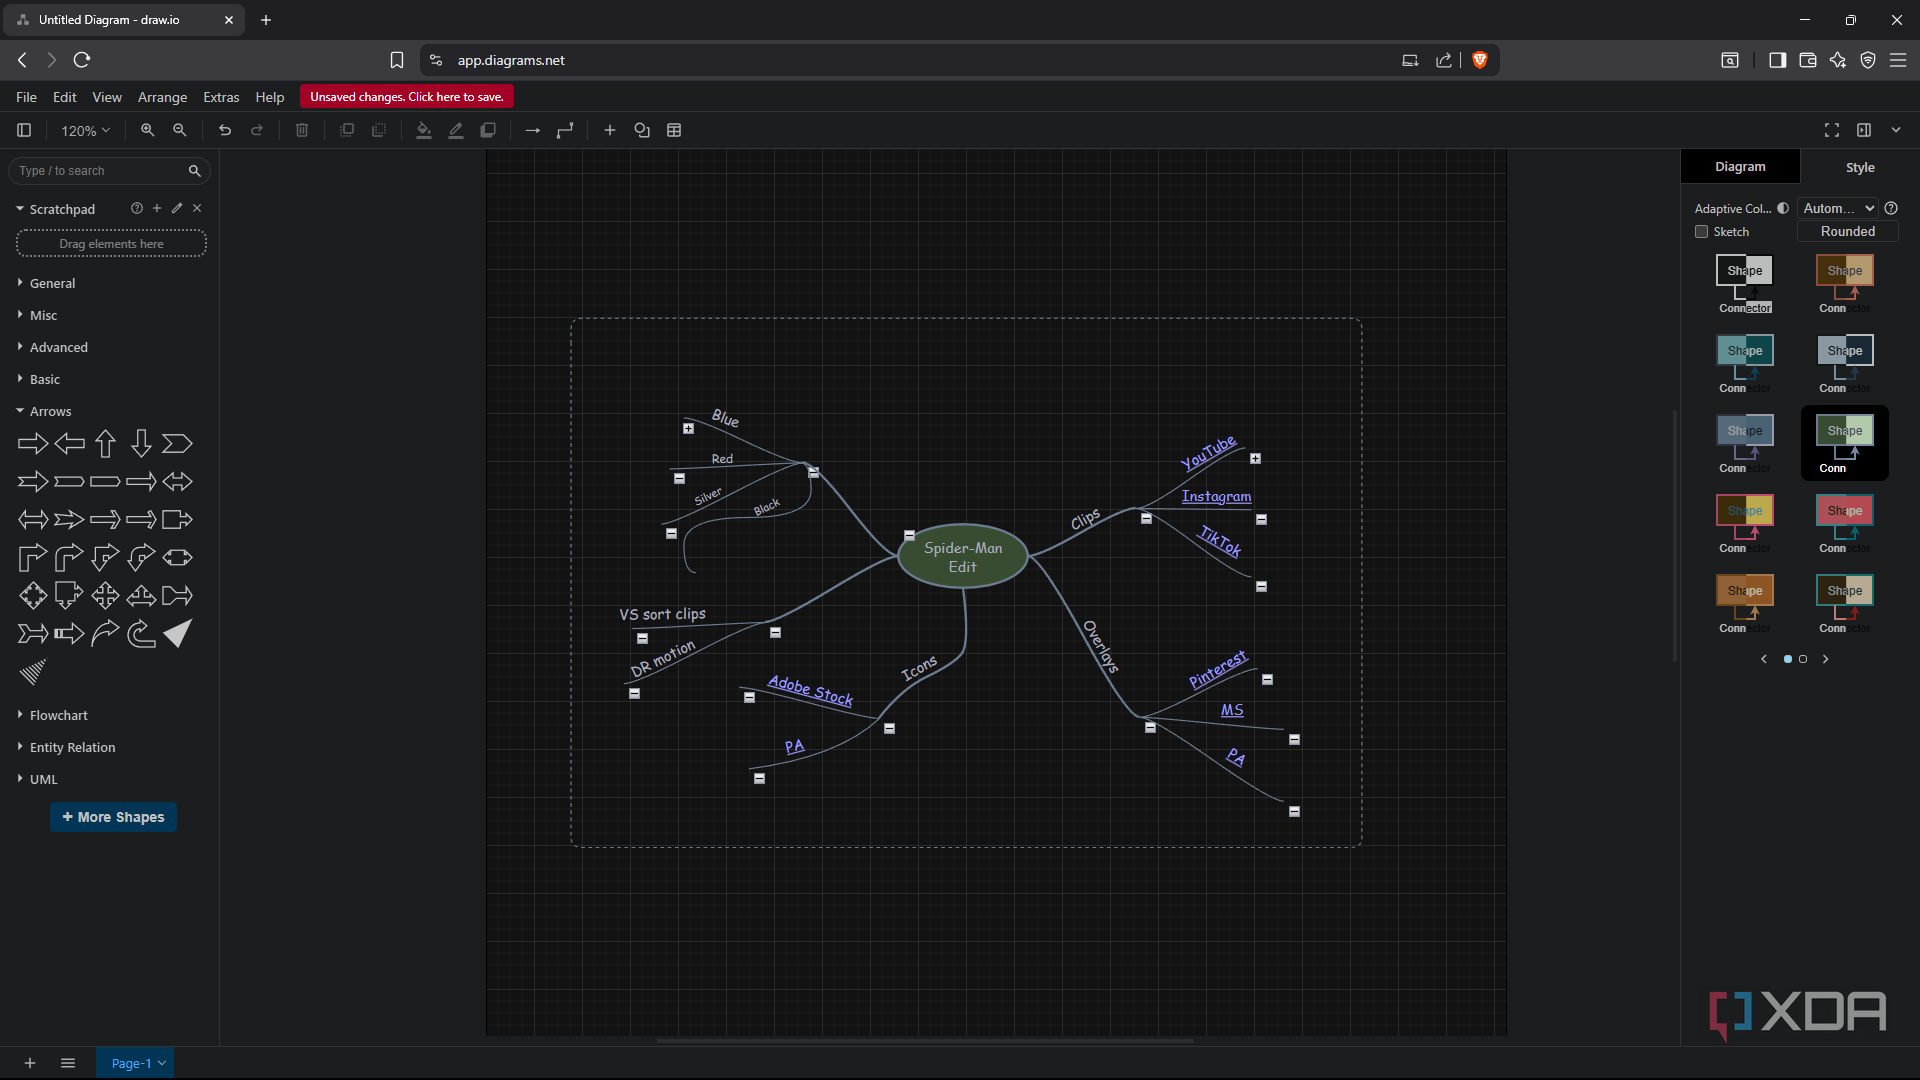Apply the white default style swatch
This screenshot has height=1080, width=1920.
click(x=1745, y=284)
